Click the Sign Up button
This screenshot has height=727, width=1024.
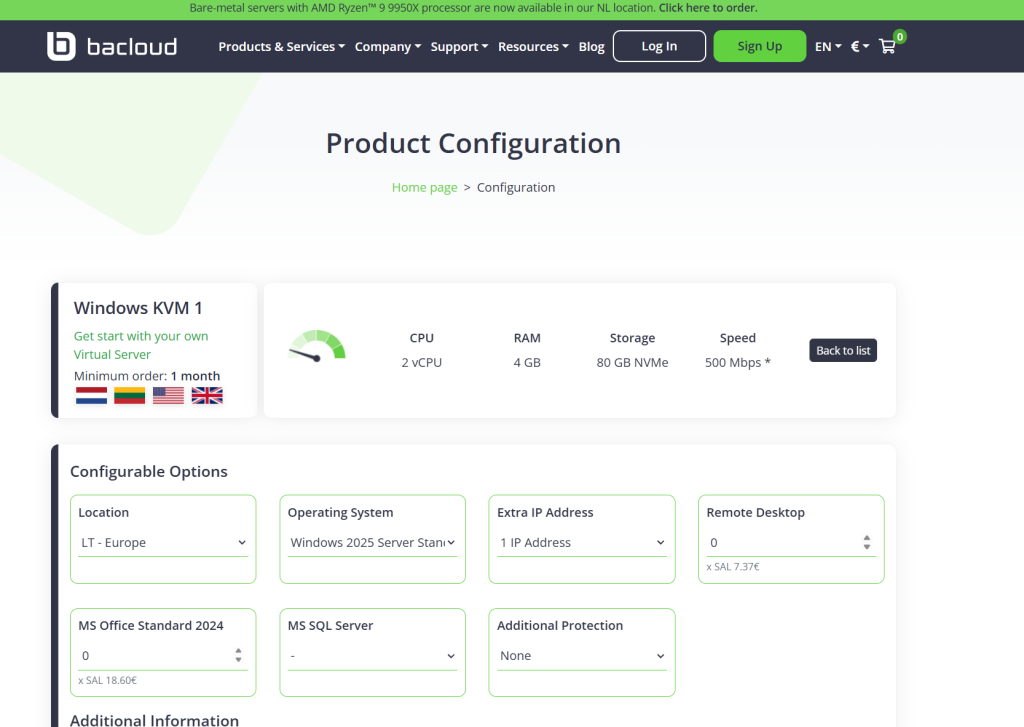pyautogui.click(x=760, y=46)
